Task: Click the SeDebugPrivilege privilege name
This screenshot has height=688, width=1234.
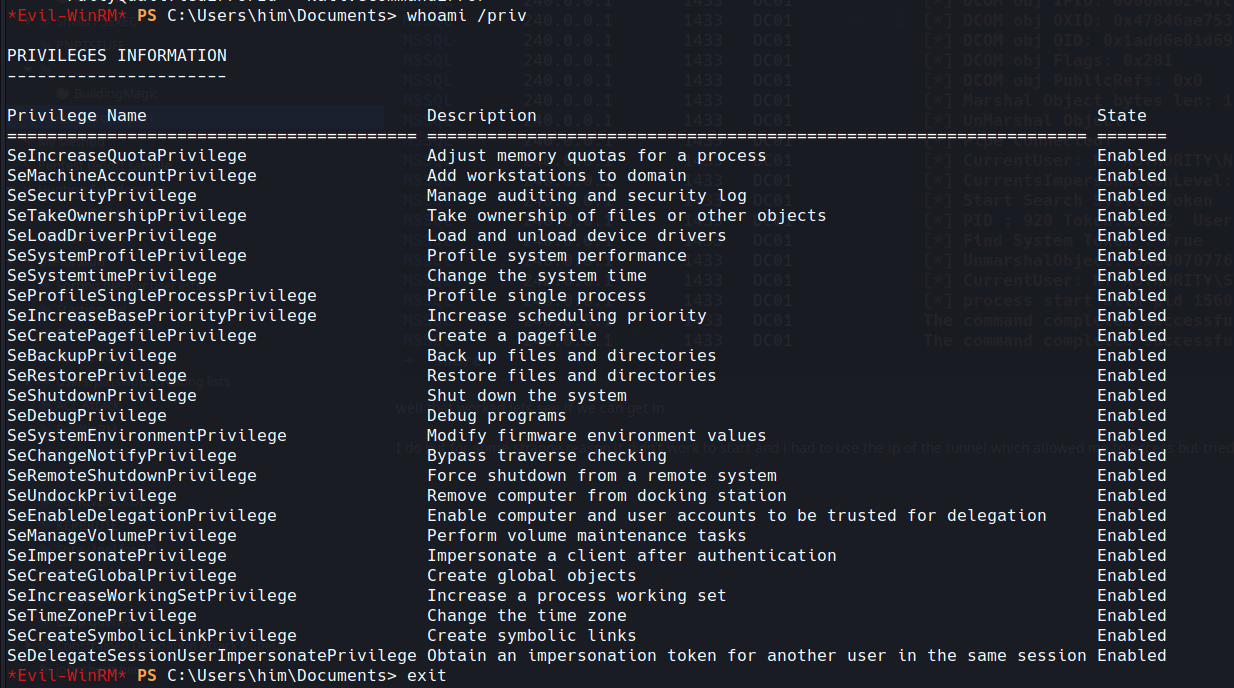Action: (87, 415)
